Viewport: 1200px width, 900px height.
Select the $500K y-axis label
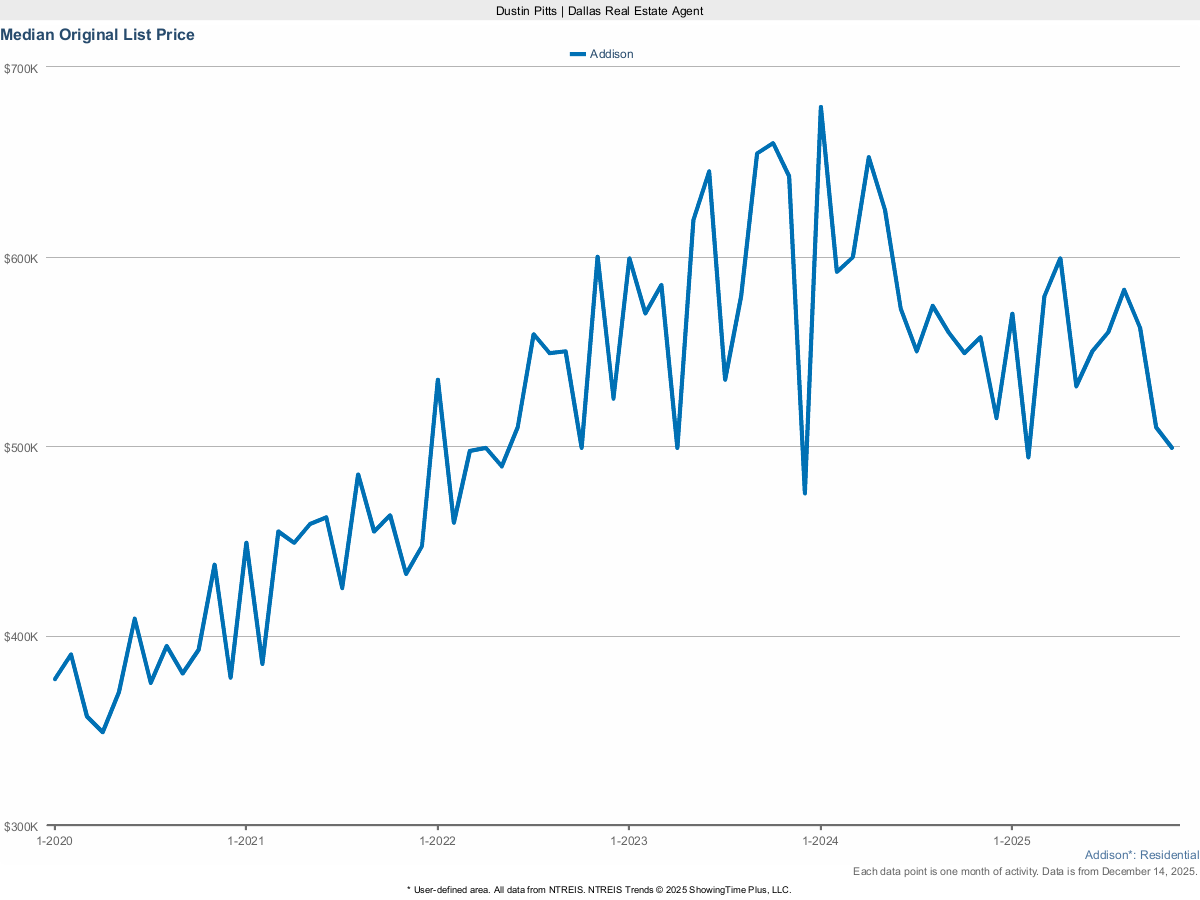click(20, 447)
